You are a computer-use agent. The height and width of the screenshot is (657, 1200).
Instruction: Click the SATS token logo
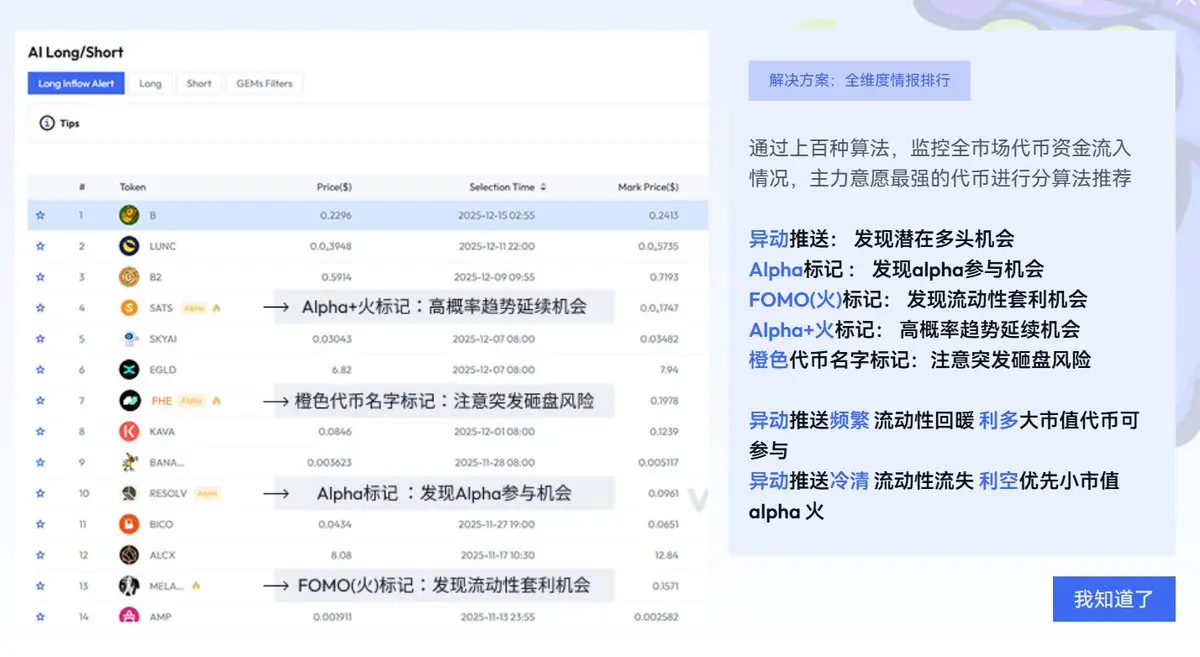pyautogui.click(x=128, y=308)
